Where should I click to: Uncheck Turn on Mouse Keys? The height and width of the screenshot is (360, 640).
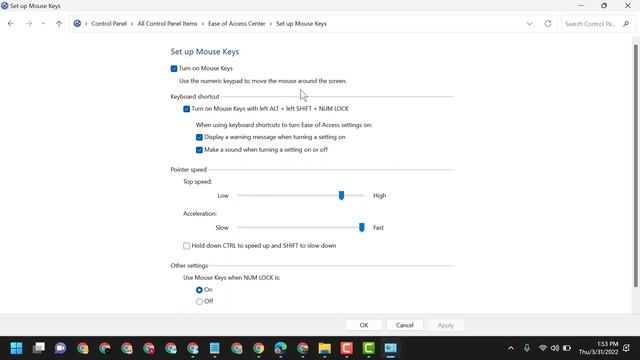point(174,69)
